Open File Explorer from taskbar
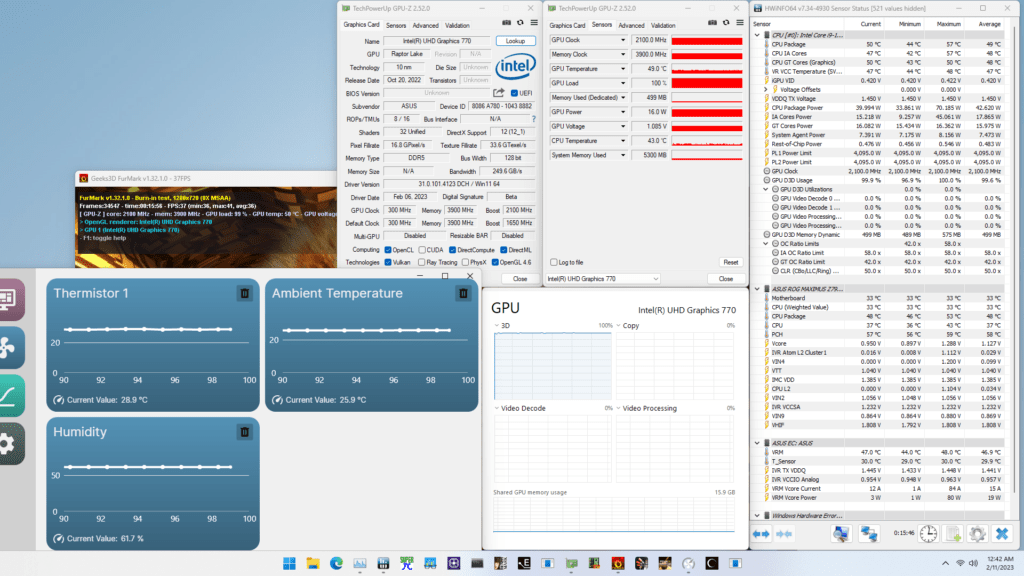 coord(313,564)
